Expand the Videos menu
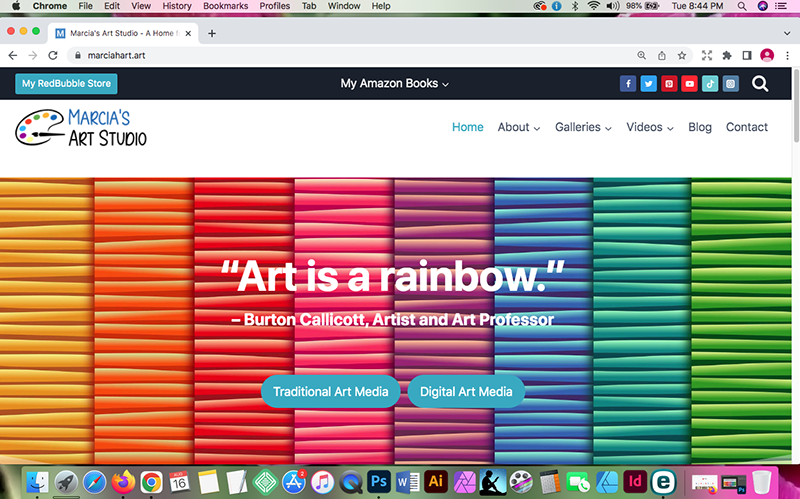 pyautogui.click(x=649, y=128)
